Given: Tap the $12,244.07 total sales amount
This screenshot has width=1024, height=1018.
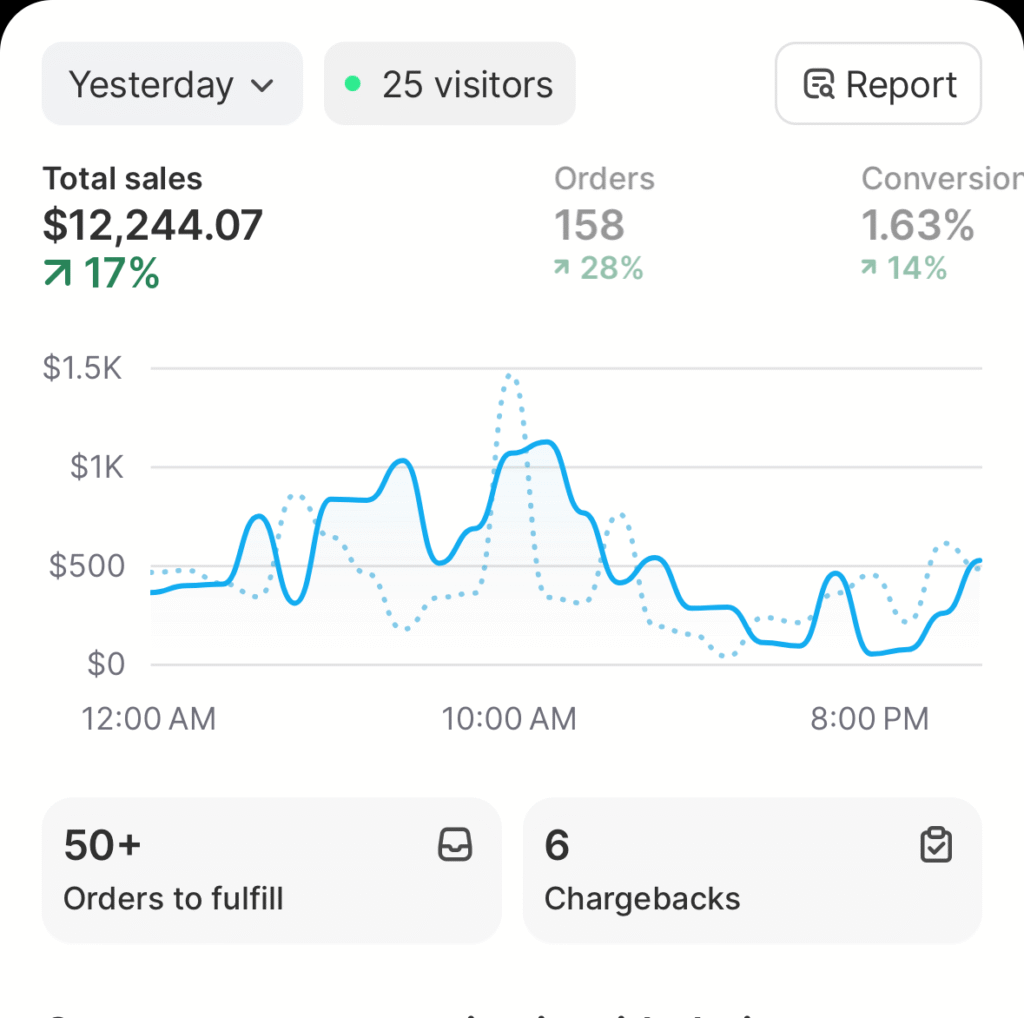Looking at the screenshot, I should [152, 225].
